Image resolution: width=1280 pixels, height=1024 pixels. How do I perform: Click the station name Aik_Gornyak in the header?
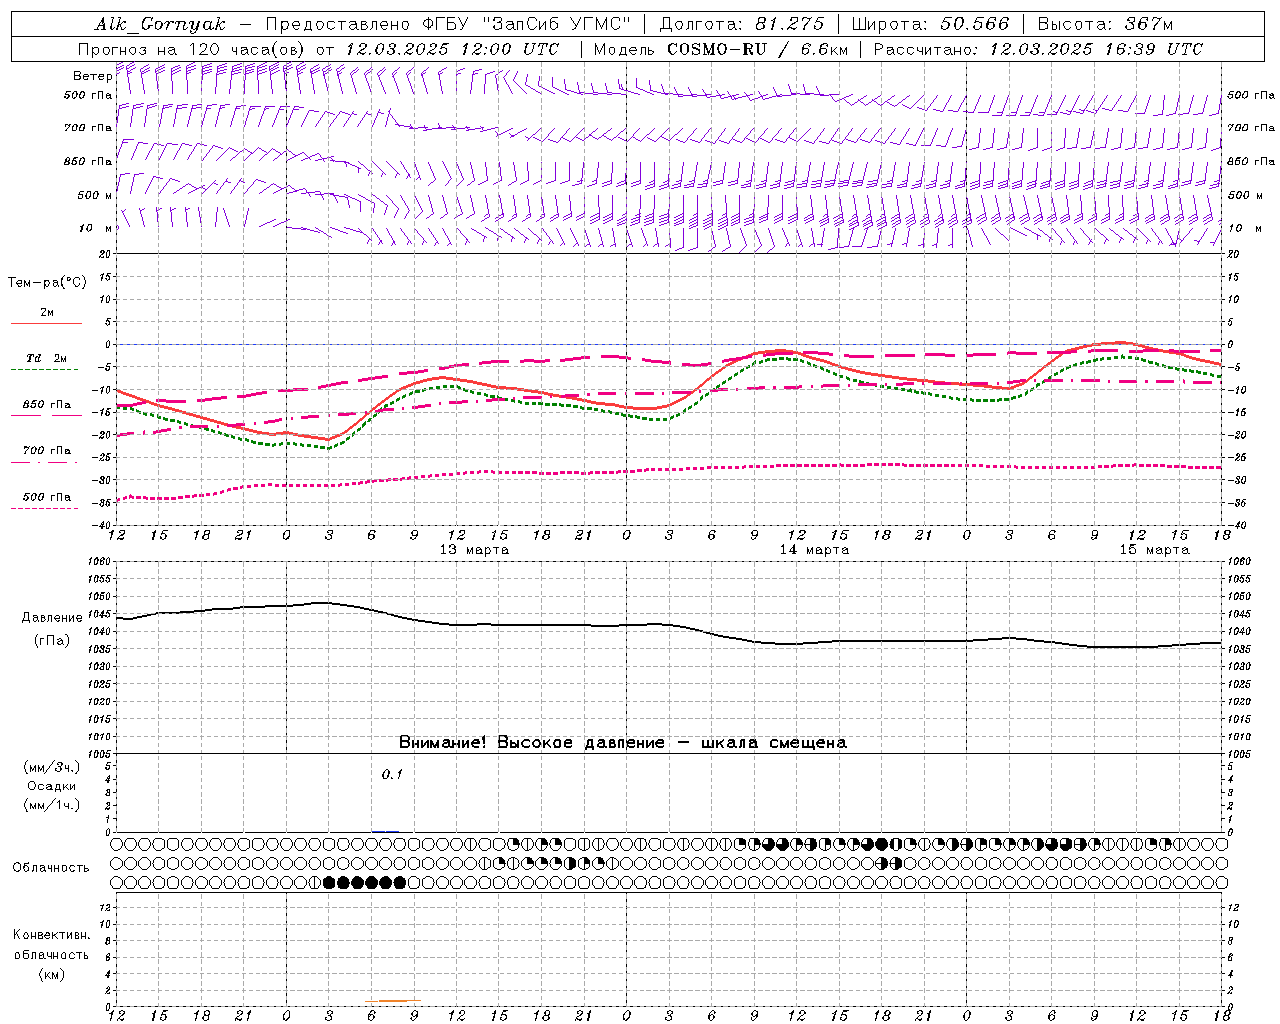(160, 24)
